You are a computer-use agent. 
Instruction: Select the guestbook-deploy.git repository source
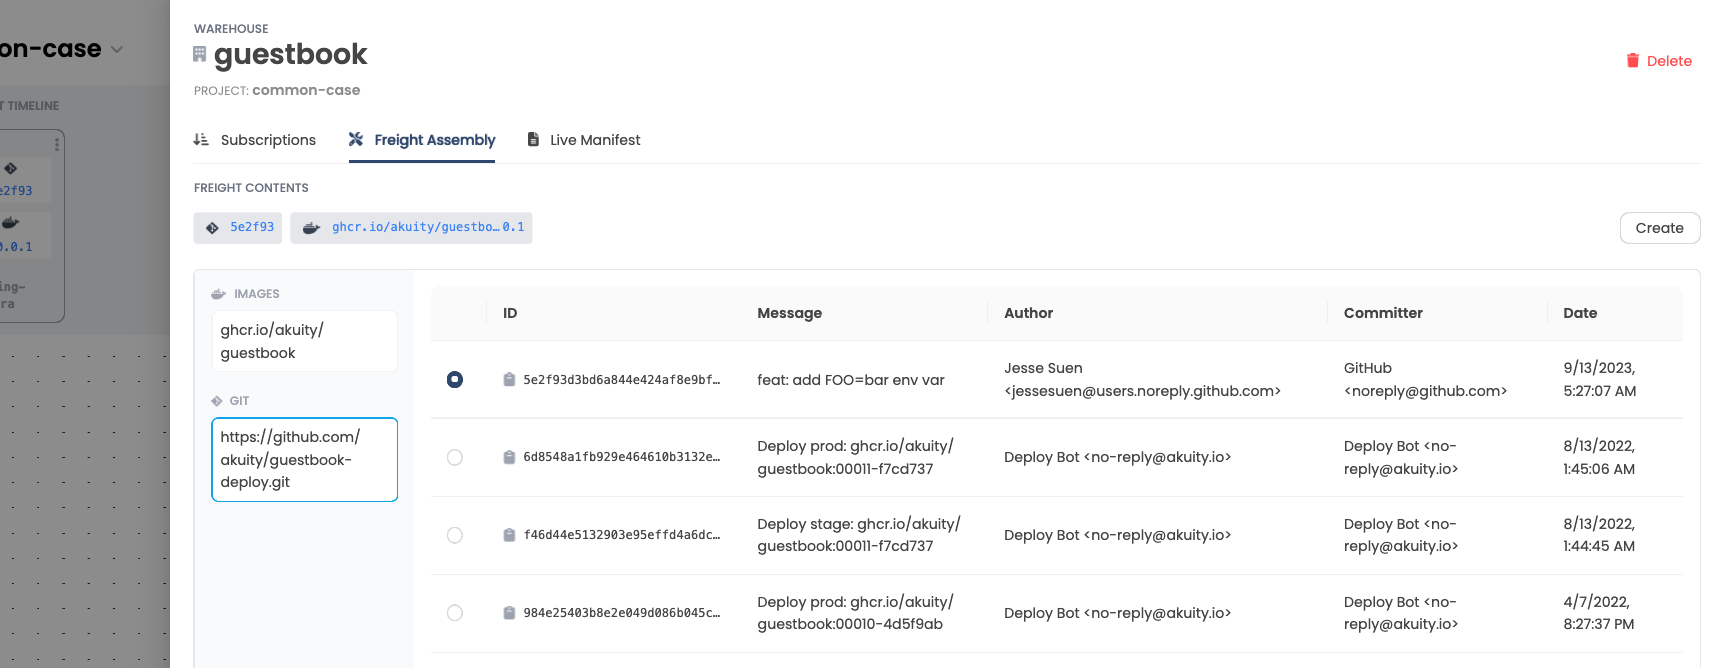pyautogui.click(x=304, y=459)
